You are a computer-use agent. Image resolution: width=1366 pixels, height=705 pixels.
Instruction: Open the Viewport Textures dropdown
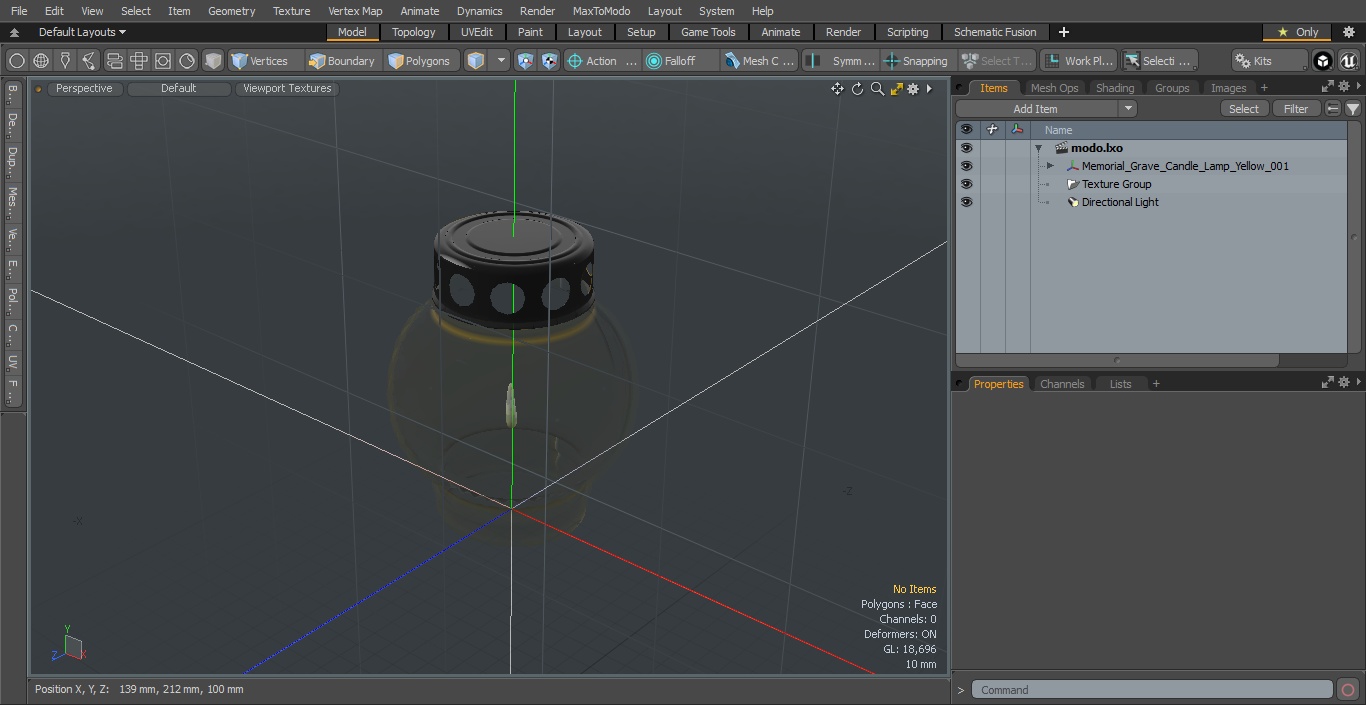pyautogui.click(x=287, y=89)
